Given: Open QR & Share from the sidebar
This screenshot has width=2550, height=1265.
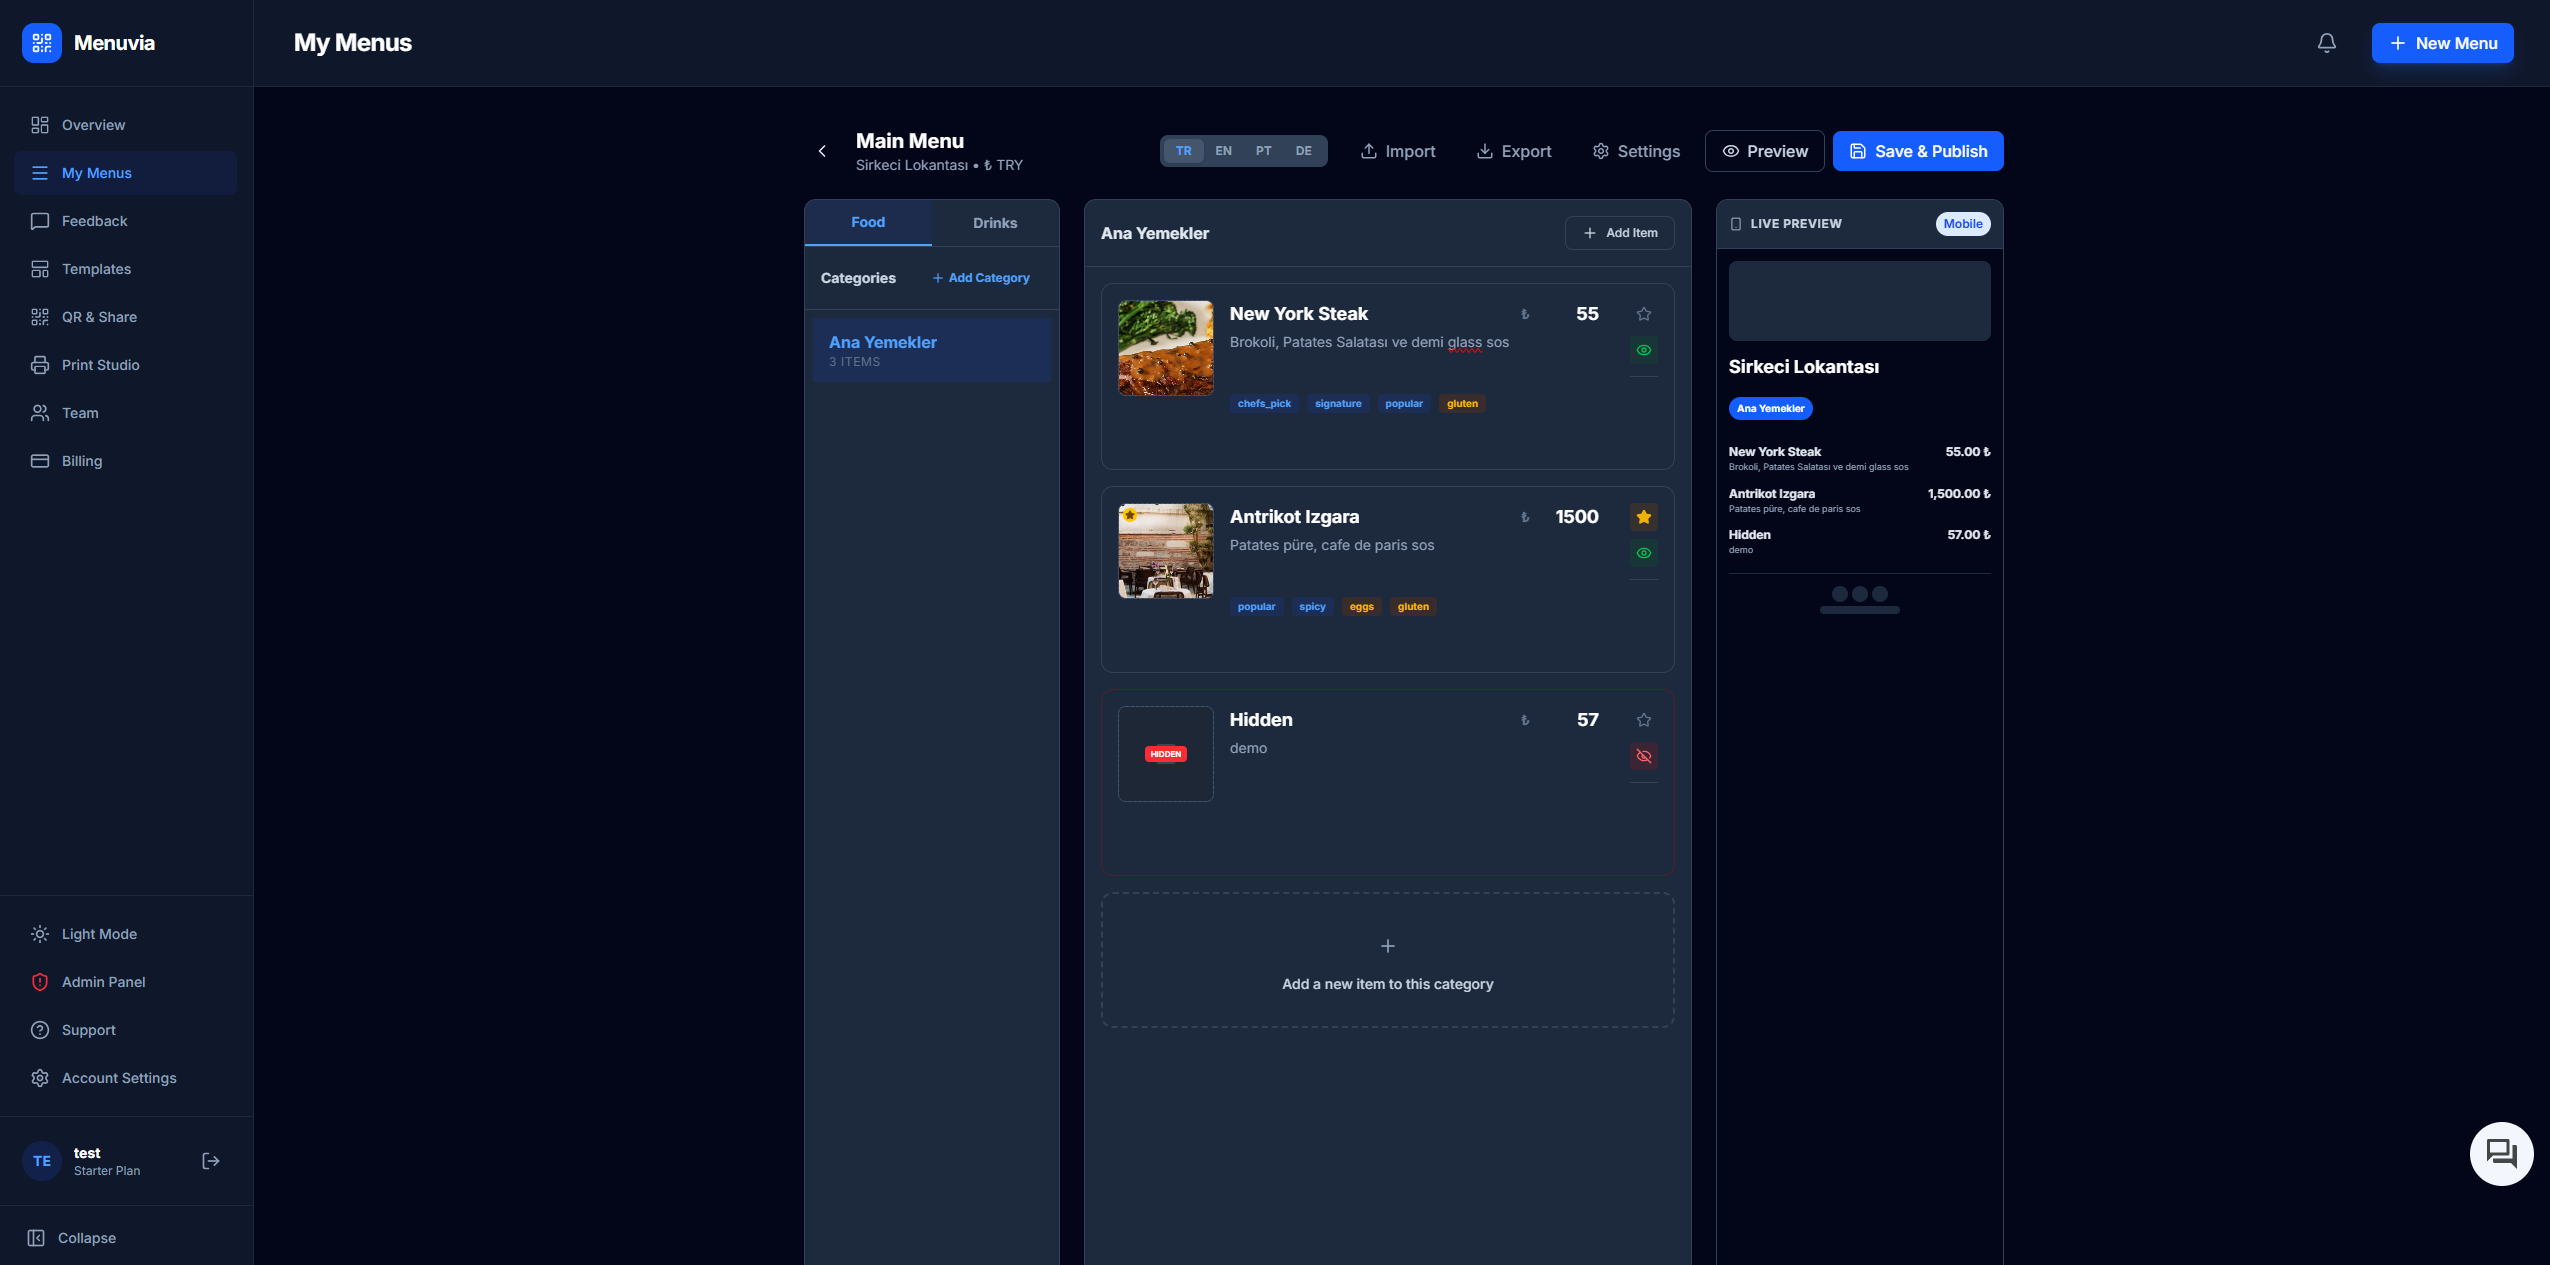Looking at the screenshot, I should [99, 316].
